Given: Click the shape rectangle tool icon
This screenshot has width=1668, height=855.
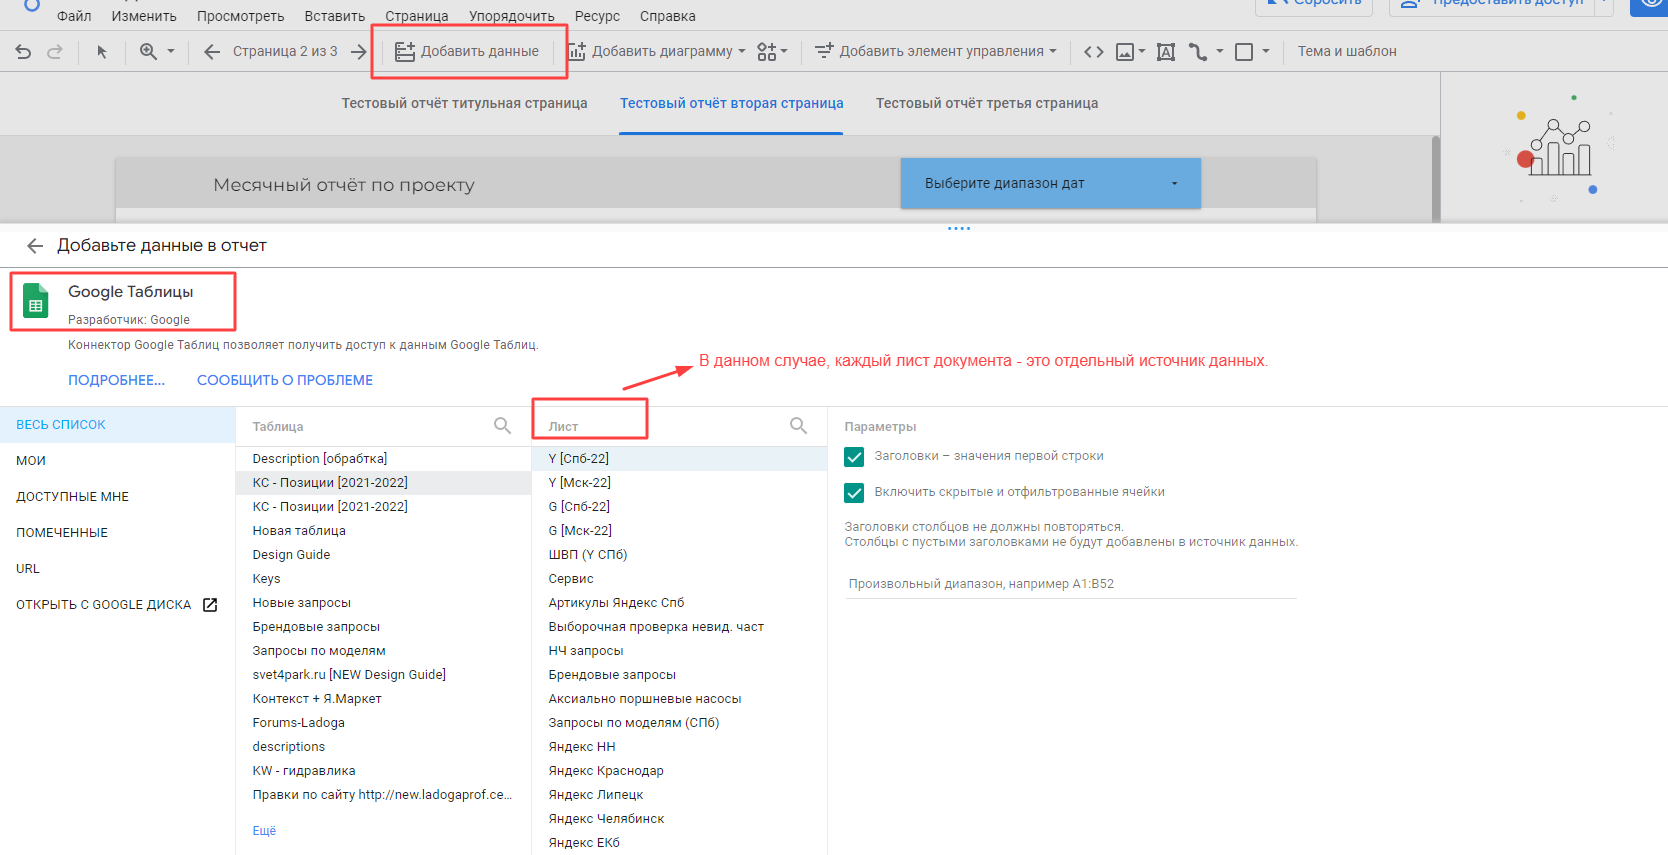Looking at the screenshot, I should coord(1244,52).
